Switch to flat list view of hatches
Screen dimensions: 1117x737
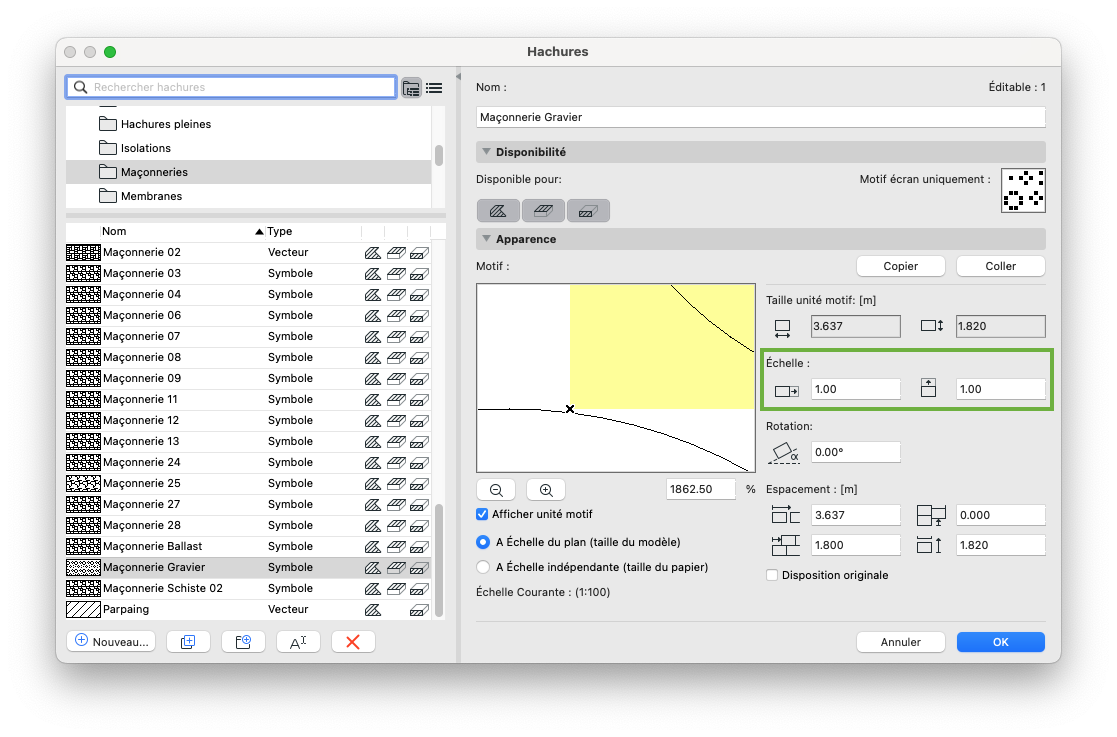coord(434,88)
